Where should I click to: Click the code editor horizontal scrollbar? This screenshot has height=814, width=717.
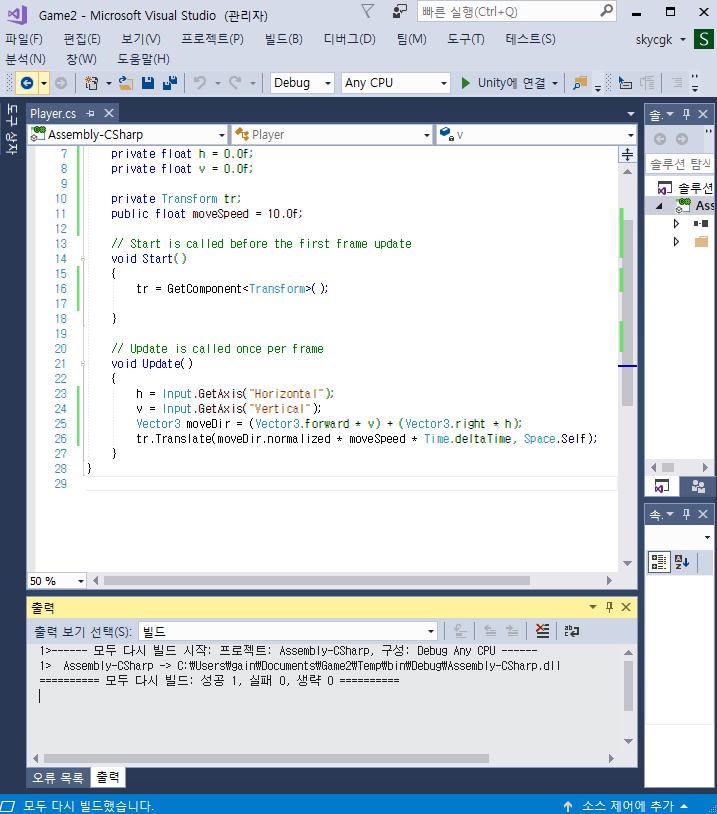coord(317,580)
